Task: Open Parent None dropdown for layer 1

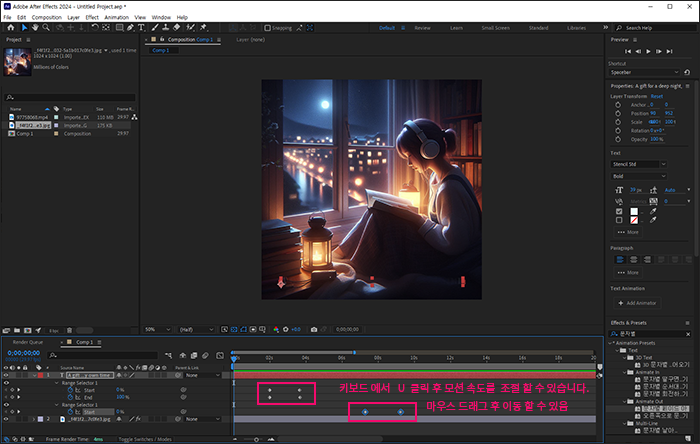Action: 203,375
